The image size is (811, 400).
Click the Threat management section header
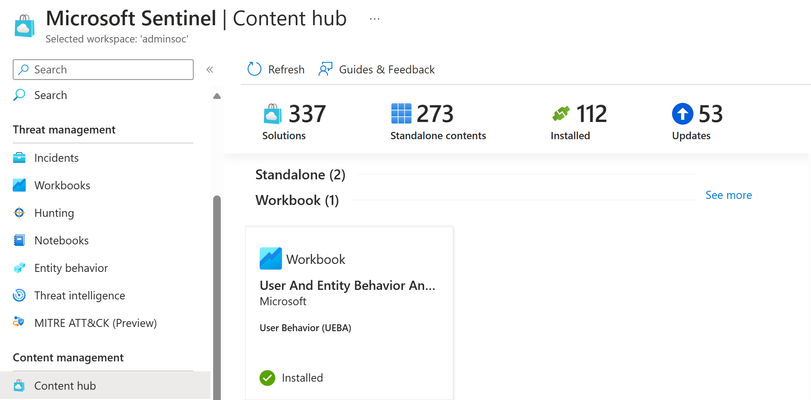(64, 129)
